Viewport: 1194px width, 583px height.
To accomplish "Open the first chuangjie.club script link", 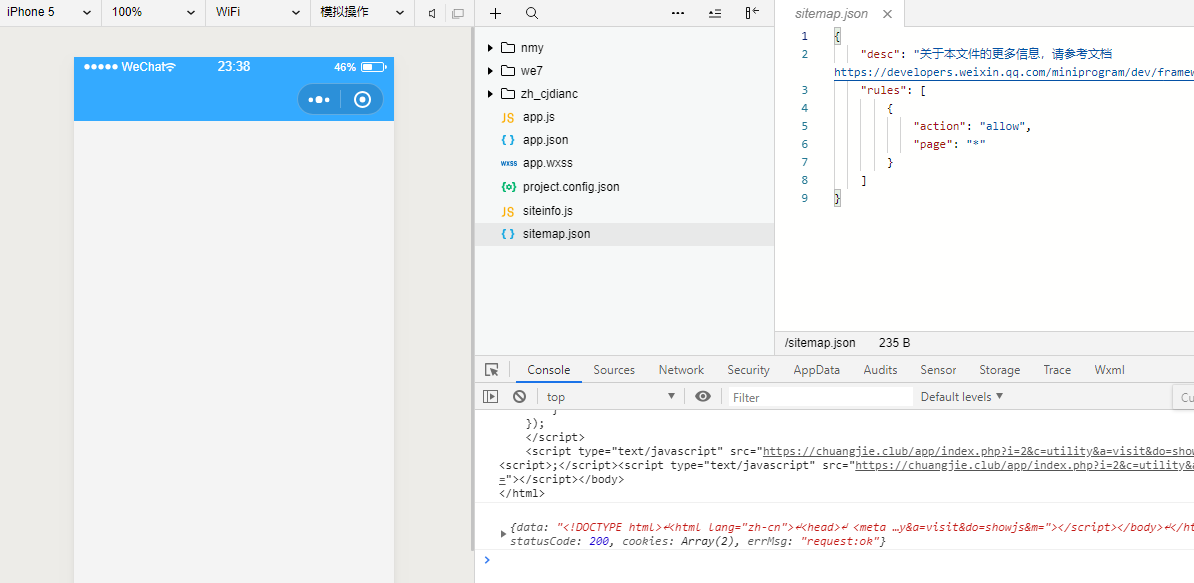I will [979, 451].
